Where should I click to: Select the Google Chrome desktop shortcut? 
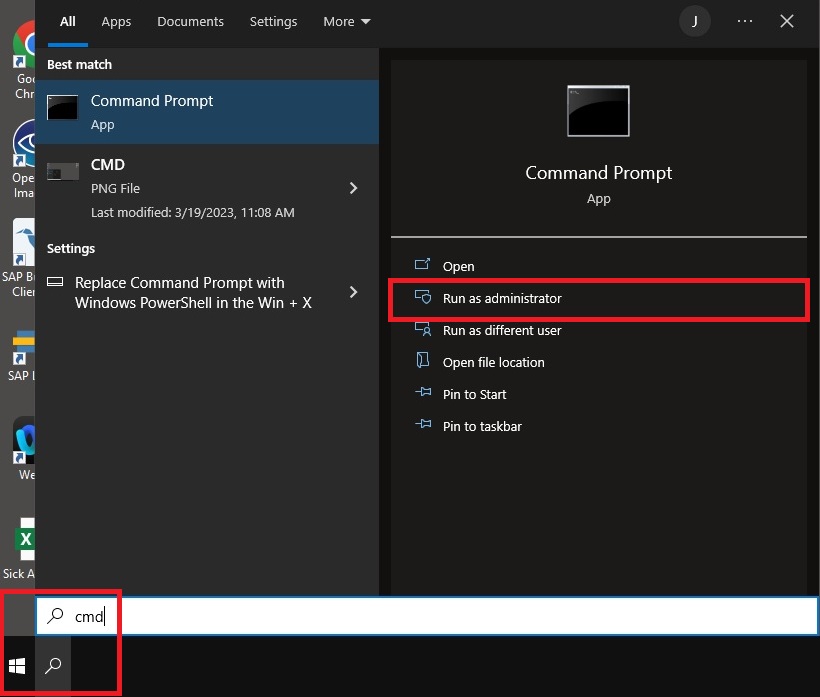(24, 60)
